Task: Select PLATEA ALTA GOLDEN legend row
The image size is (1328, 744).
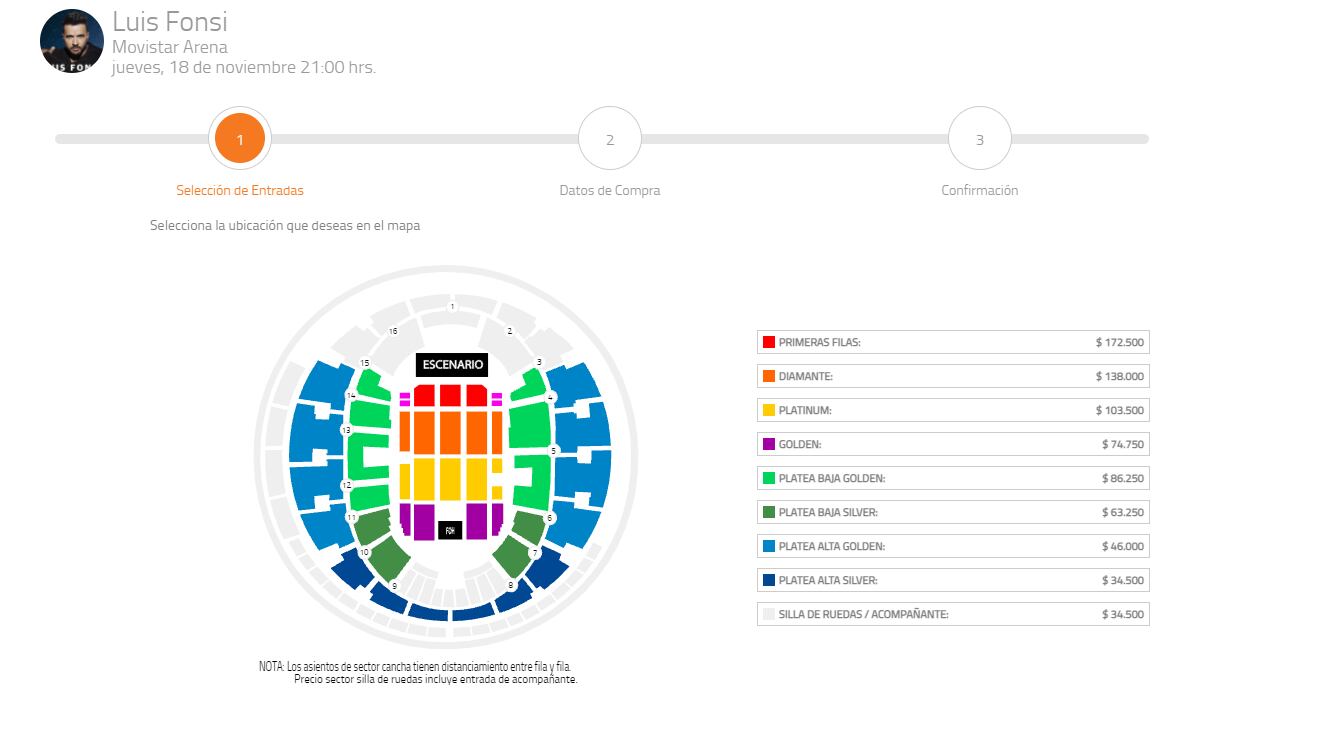Action: 953,546
